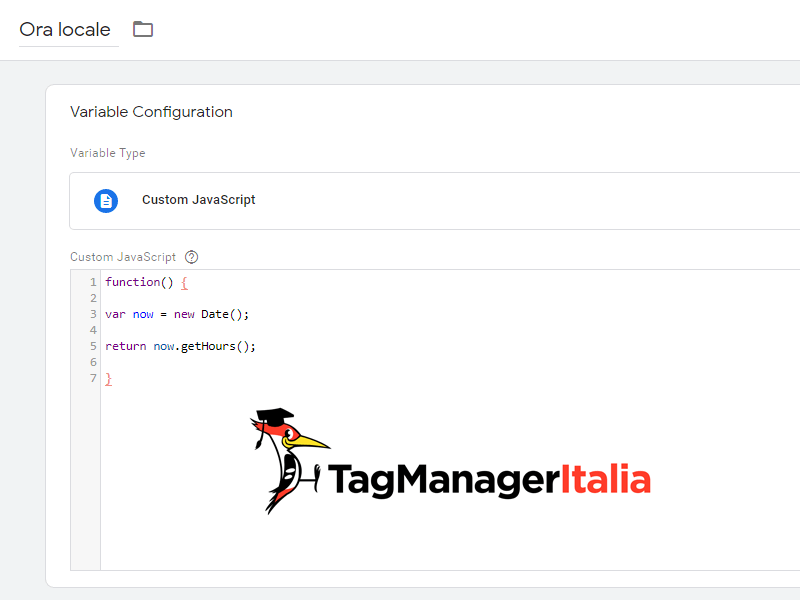Click the blue Custom JavaScript type icon
This screenshot has width=800, height=600.
[x=106, y=201]
